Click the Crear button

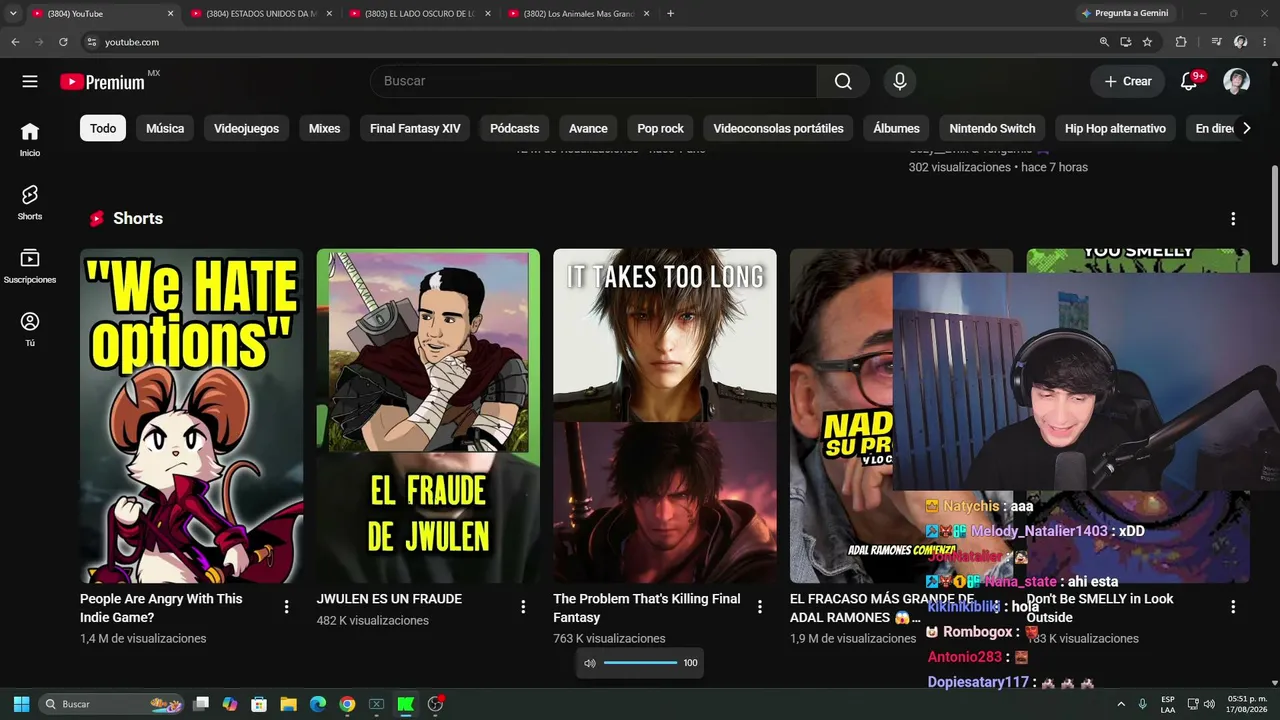[1127, 81]
